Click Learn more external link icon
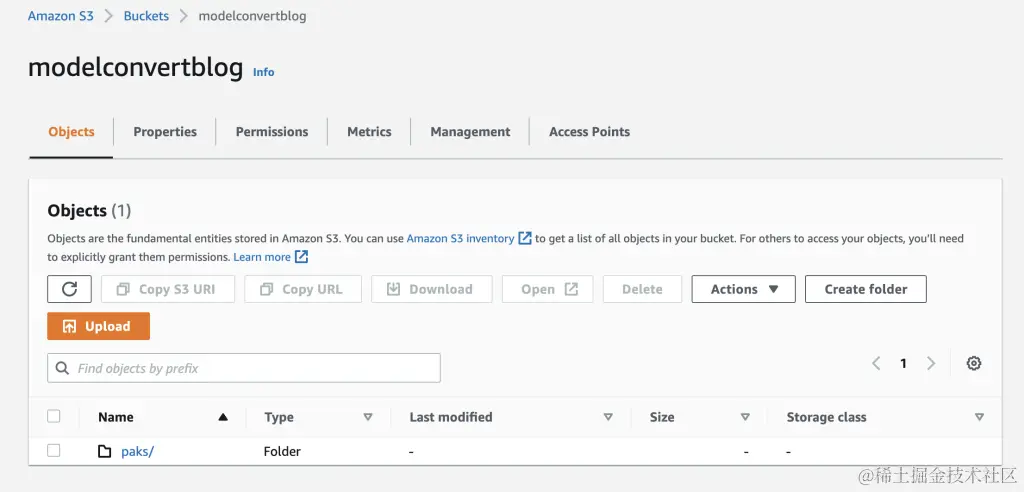 pyautogui.click(x=301, y=257)
